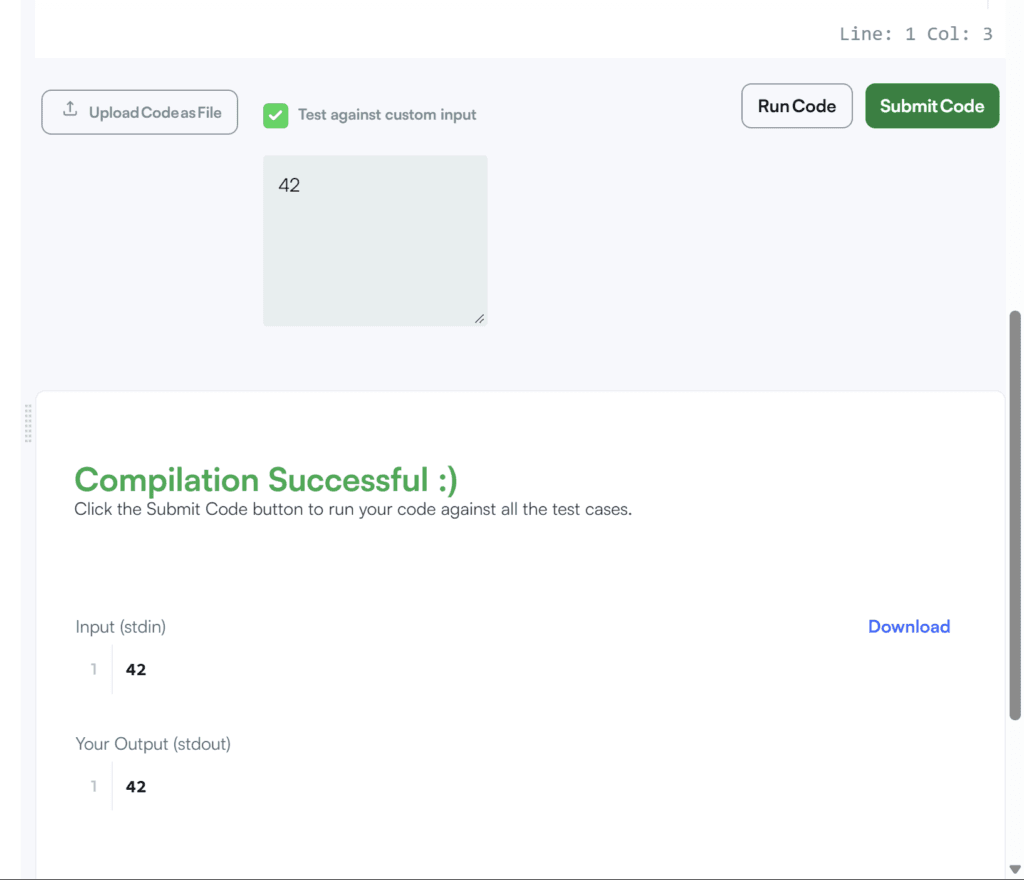Image resolution: width=1024 pixels, height=880 pixels.
Task: Select the Your Output (stdout) label
Action: click(153, 744)
